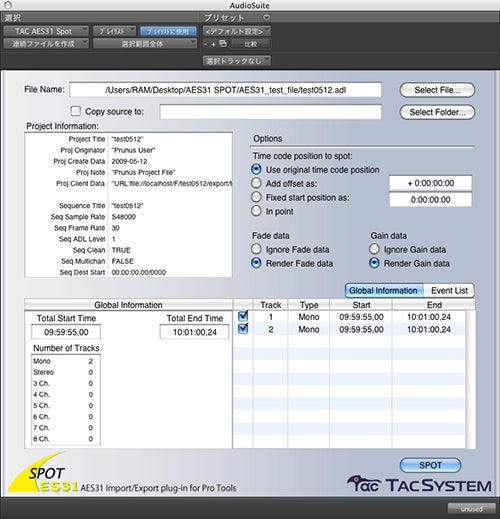Select Ignore Gain data

374,249
